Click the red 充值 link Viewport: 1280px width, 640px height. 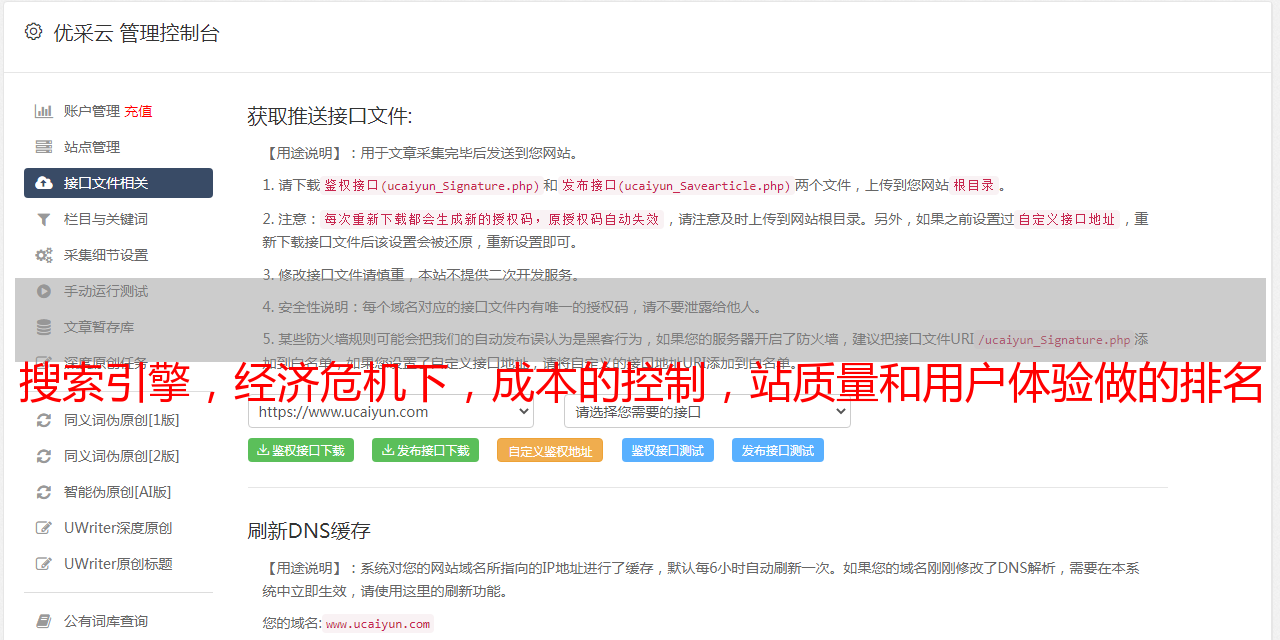(138, 111)
